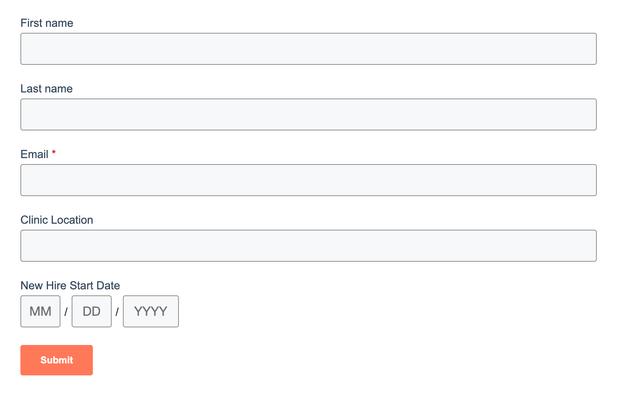The image size is (618, 405).
Task: Click the "Last name" label text
Action: (46, 89)
